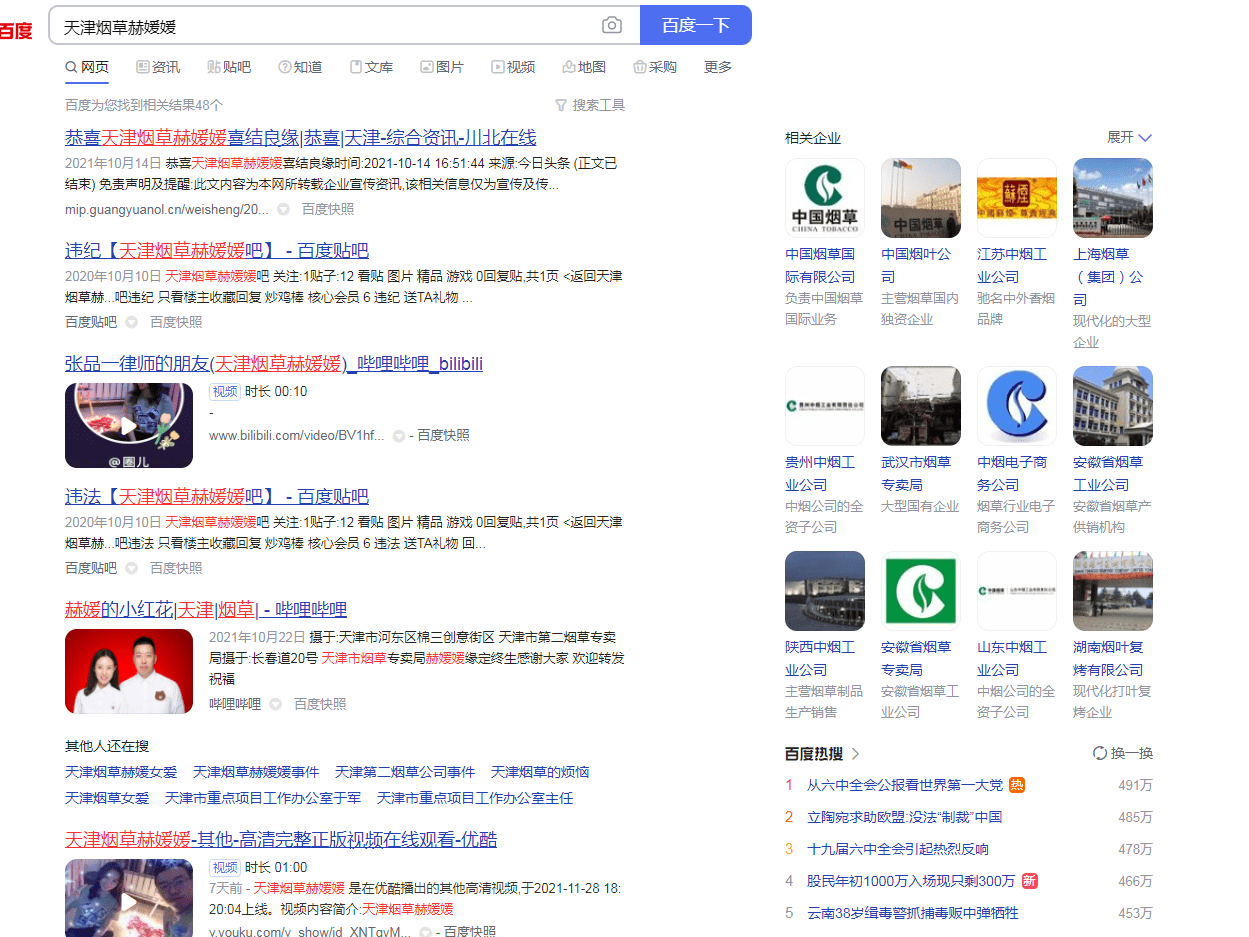Open the 赫媛的小红花 bilibili result title
The image size is (1249, 937).
(206, 610)
